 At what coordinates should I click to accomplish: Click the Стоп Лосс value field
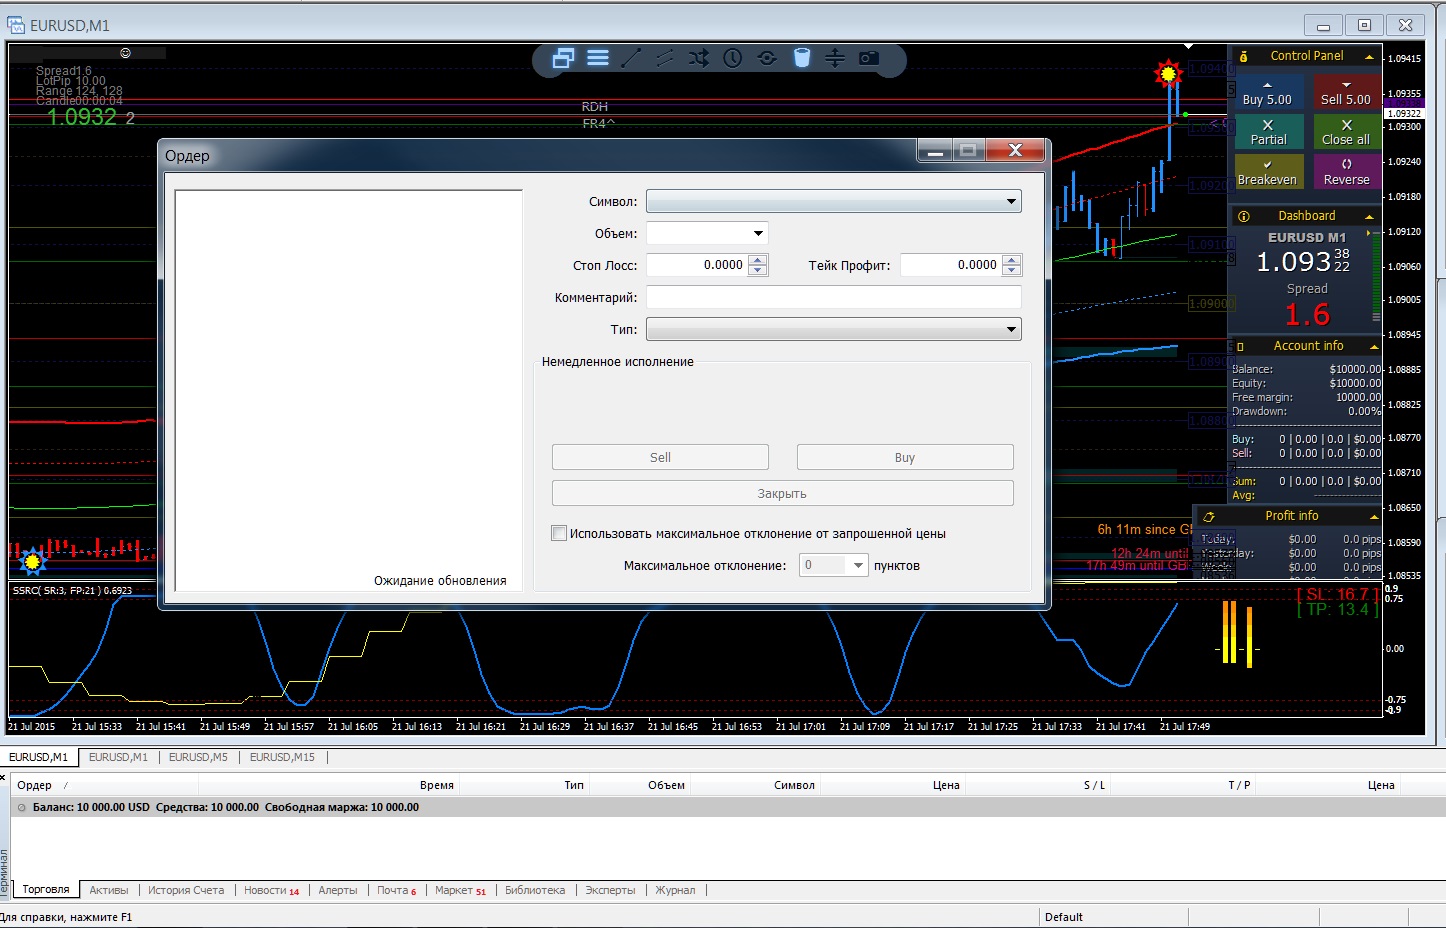697,265
